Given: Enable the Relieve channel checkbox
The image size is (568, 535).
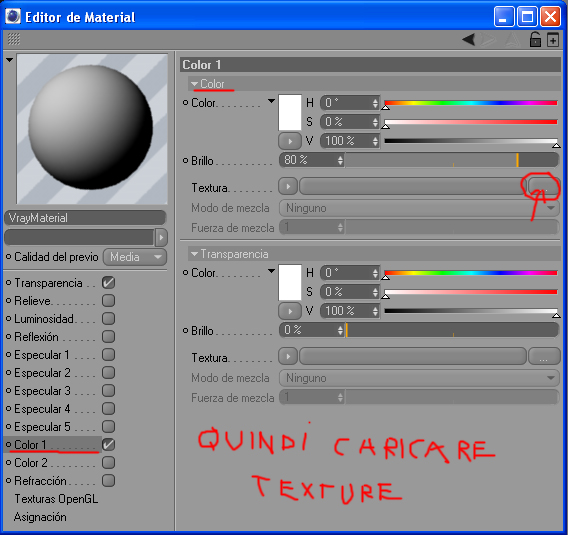Looking at the screenshot, I should point(108,301).
